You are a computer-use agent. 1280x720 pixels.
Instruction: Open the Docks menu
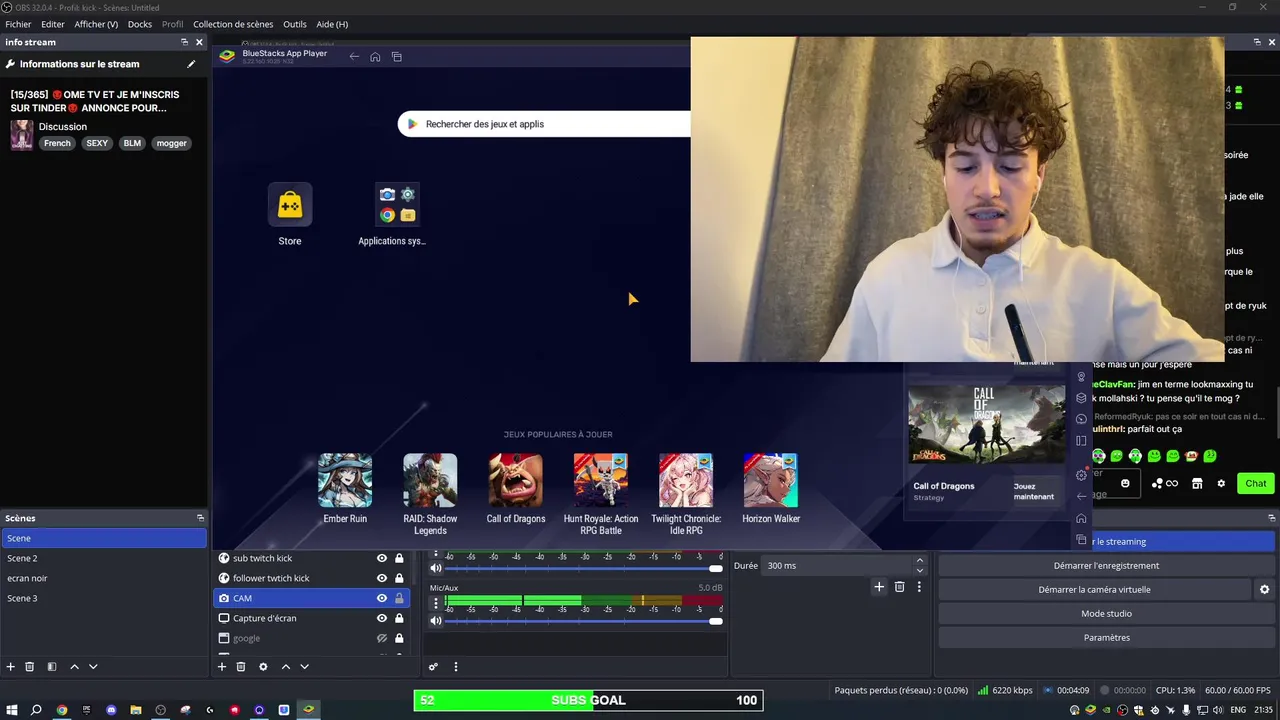pos(140,24)
